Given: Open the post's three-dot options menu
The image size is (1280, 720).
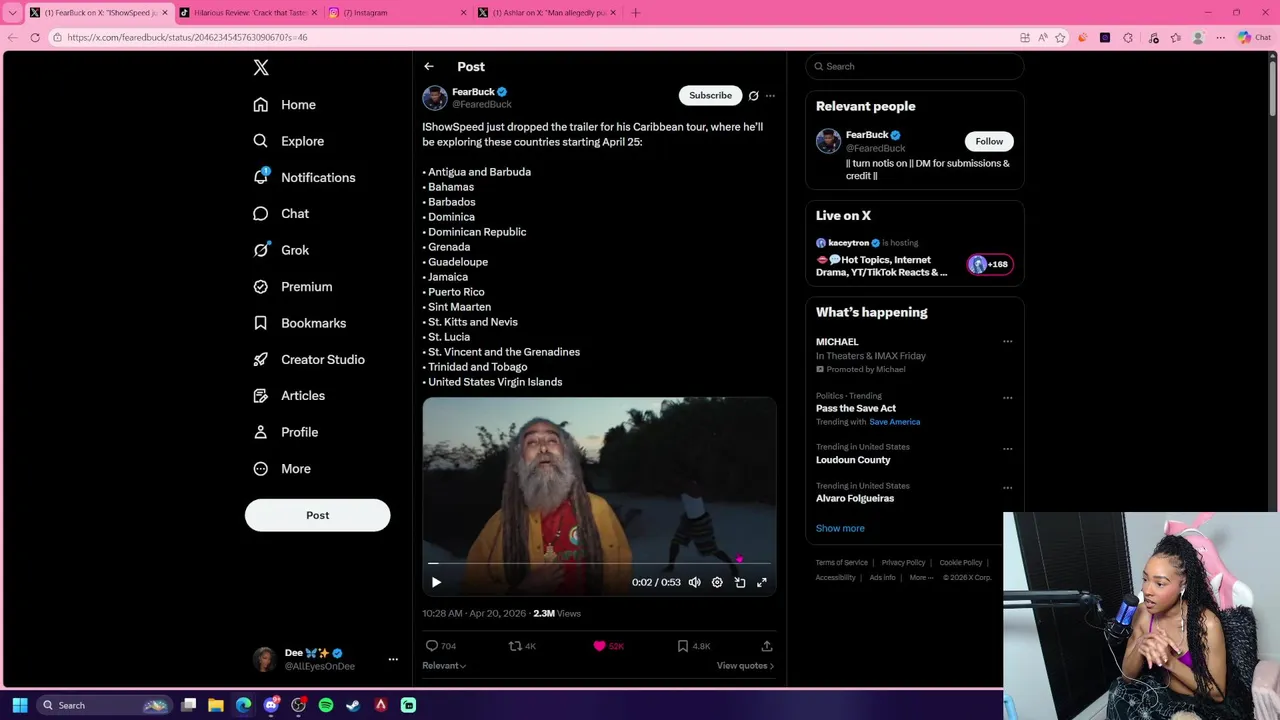Looking at the screenshot, I should [770, 96].
